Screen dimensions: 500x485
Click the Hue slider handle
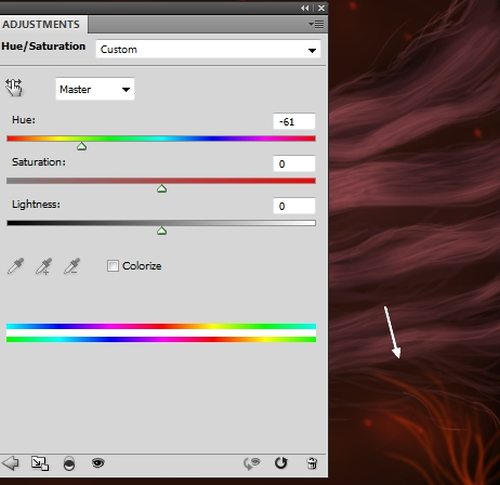(82, 146)
